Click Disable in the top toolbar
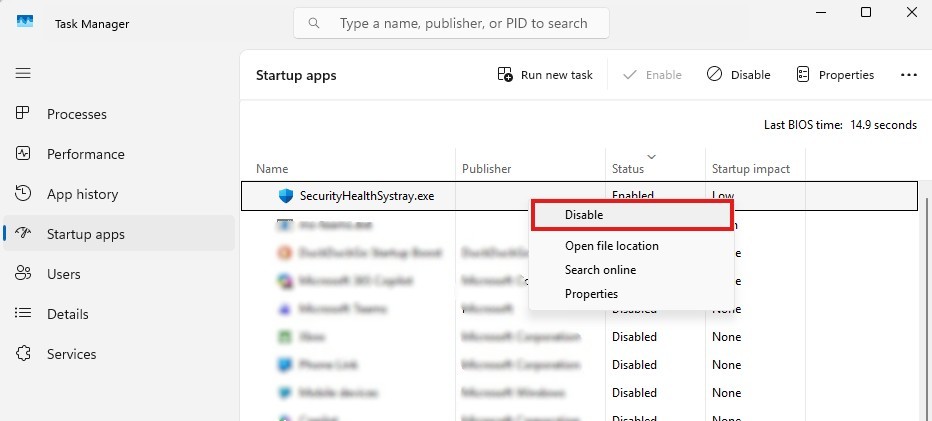The image size is (932, 421). 738,75
